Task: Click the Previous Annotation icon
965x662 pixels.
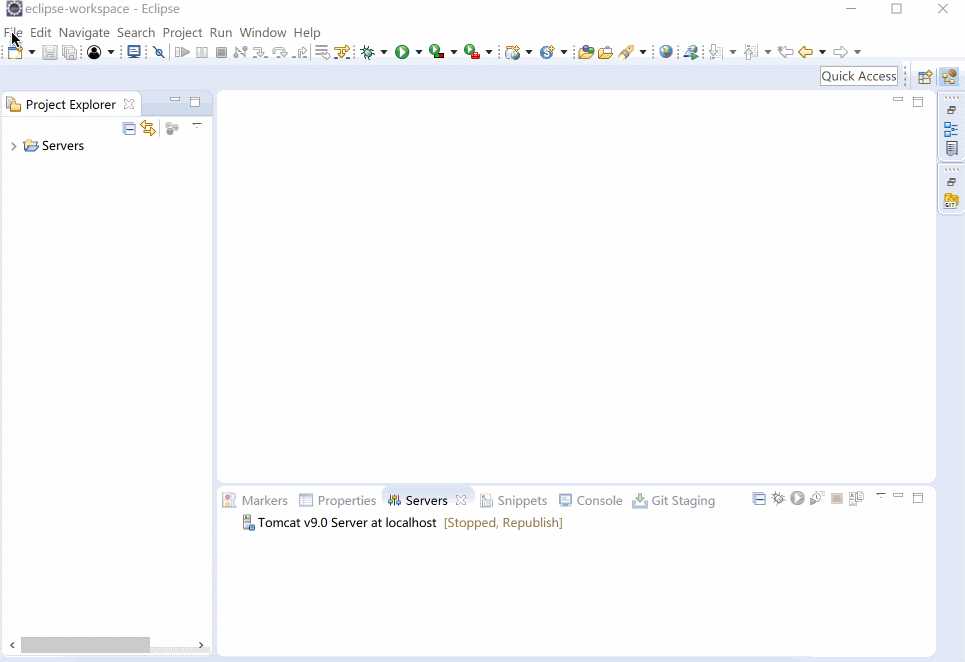Action: pyautogui.click(x=750, y=52)
